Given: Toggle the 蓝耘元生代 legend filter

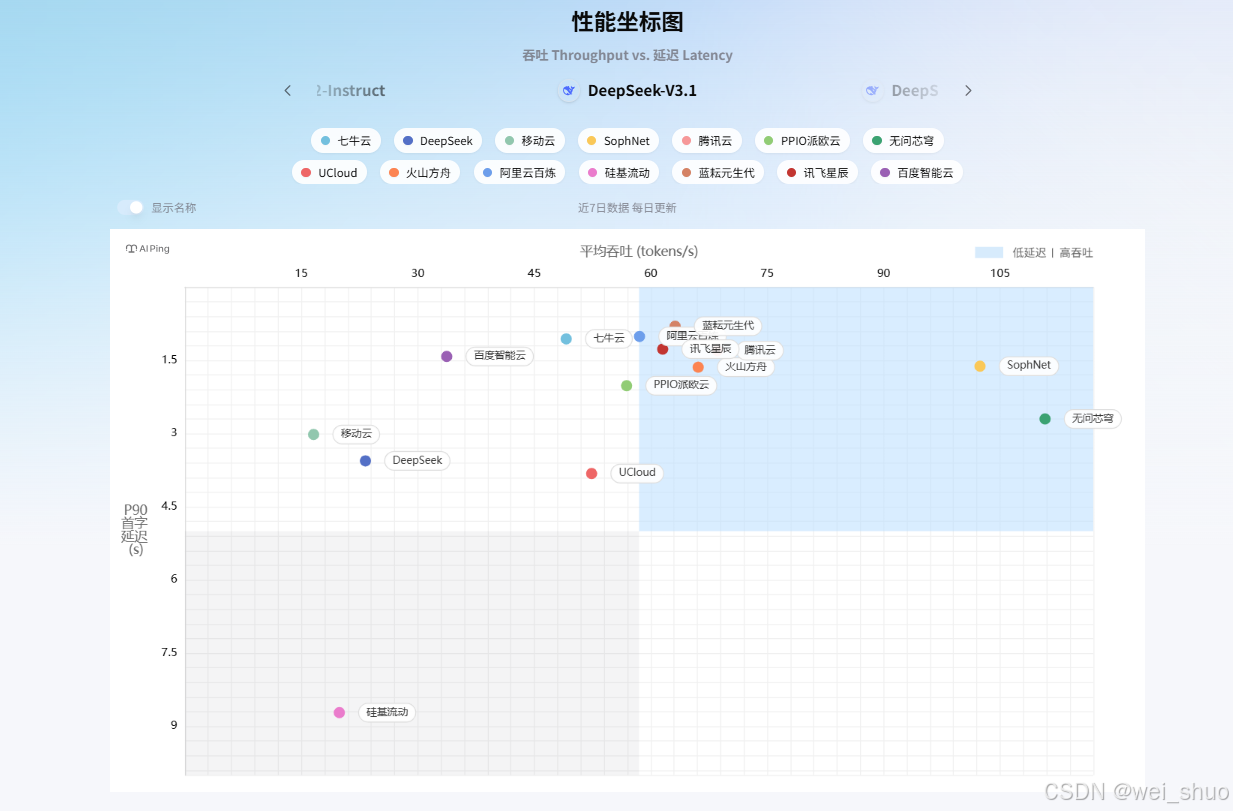Looking at the screenshot, I should 718,173.
